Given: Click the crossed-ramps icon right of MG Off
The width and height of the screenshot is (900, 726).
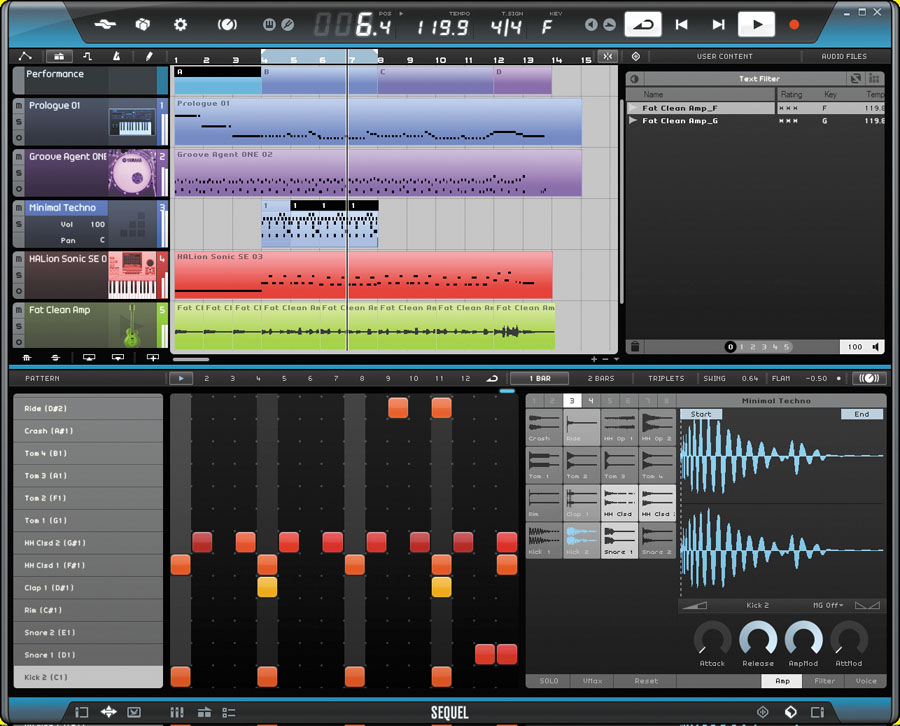Looking at the screenshot, I should point(867,605).
